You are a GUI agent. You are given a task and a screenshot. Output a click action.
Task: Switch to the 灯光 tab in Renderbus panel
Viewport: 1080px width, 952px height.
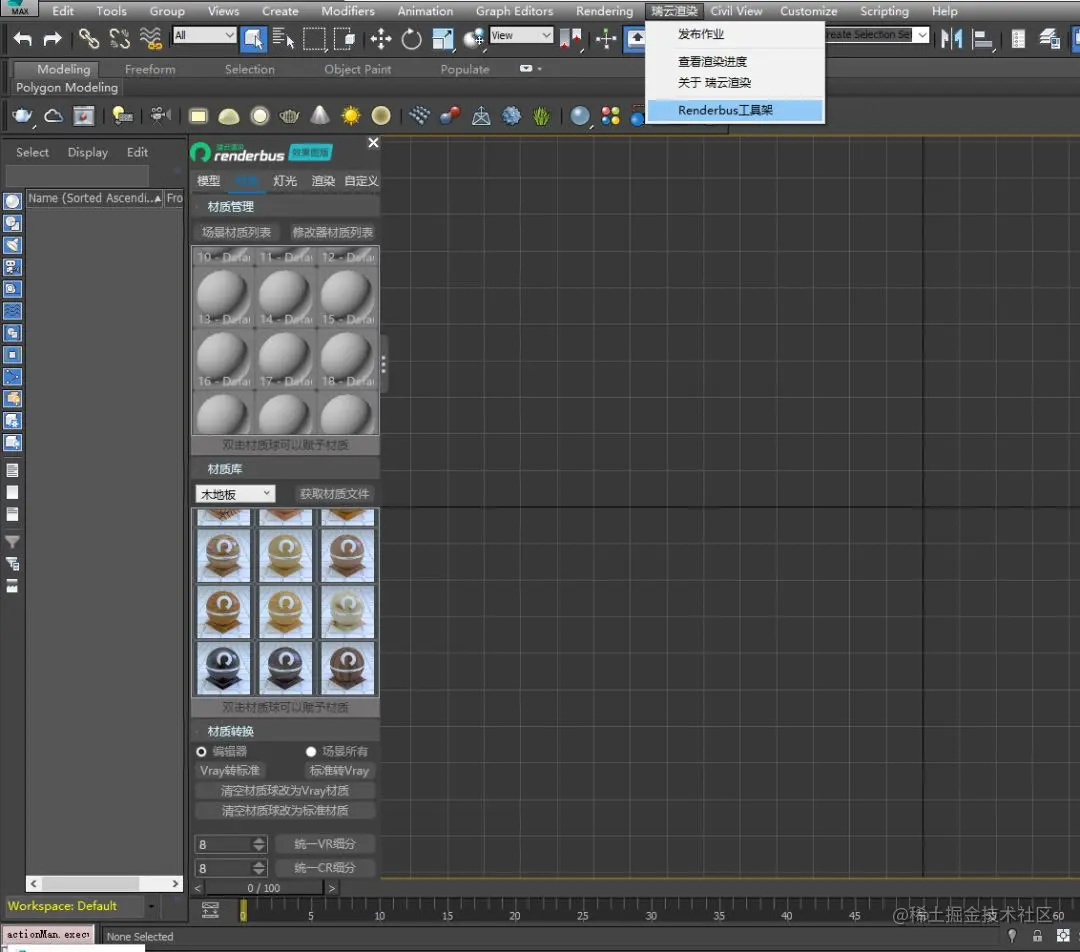point(284,180)
